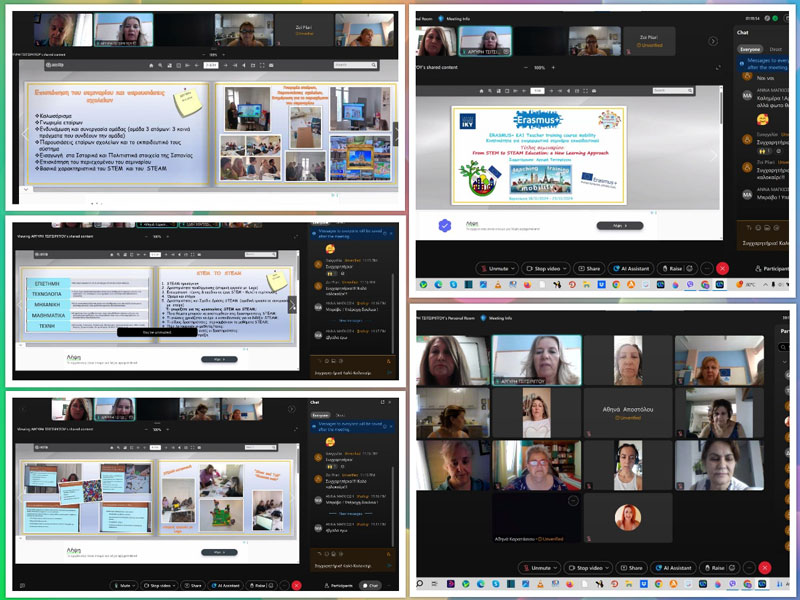Viewport: 800px width, 600px height.
Task: Click Chat button in the bottom-left meeting window
Action: click(x=371, y=585)
